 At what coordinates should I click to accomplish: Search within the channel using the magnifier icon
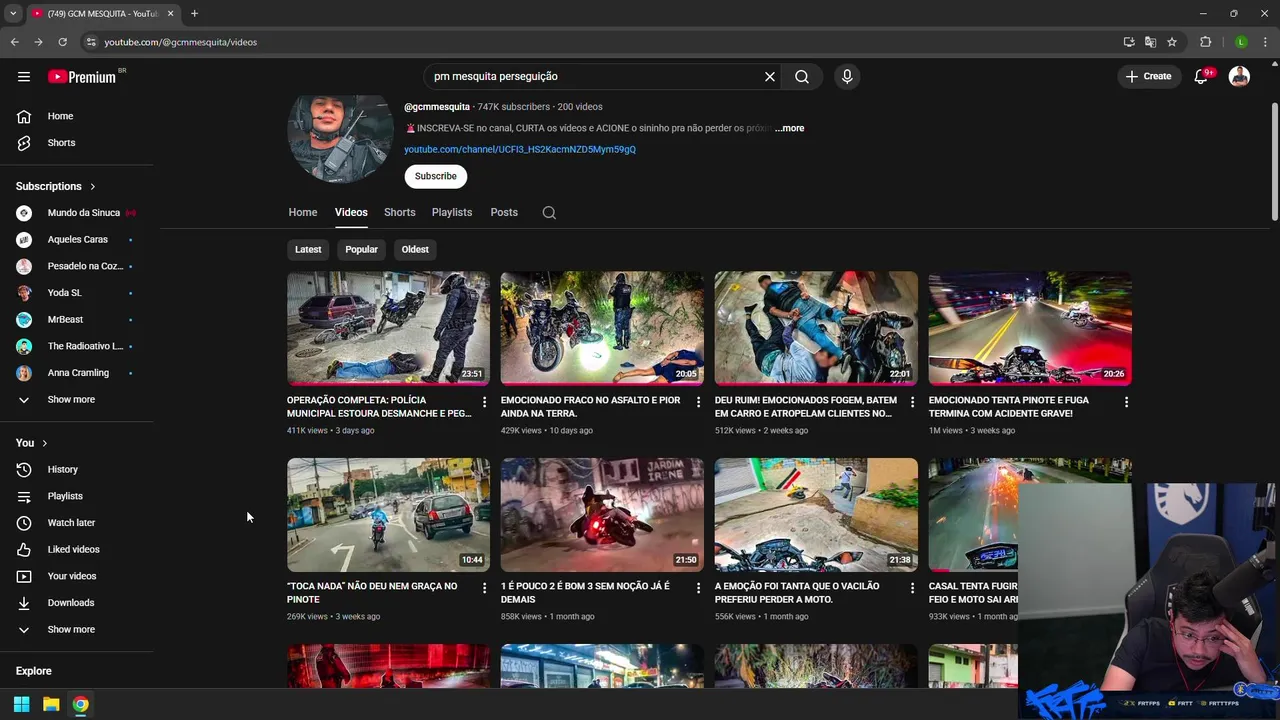549,212
